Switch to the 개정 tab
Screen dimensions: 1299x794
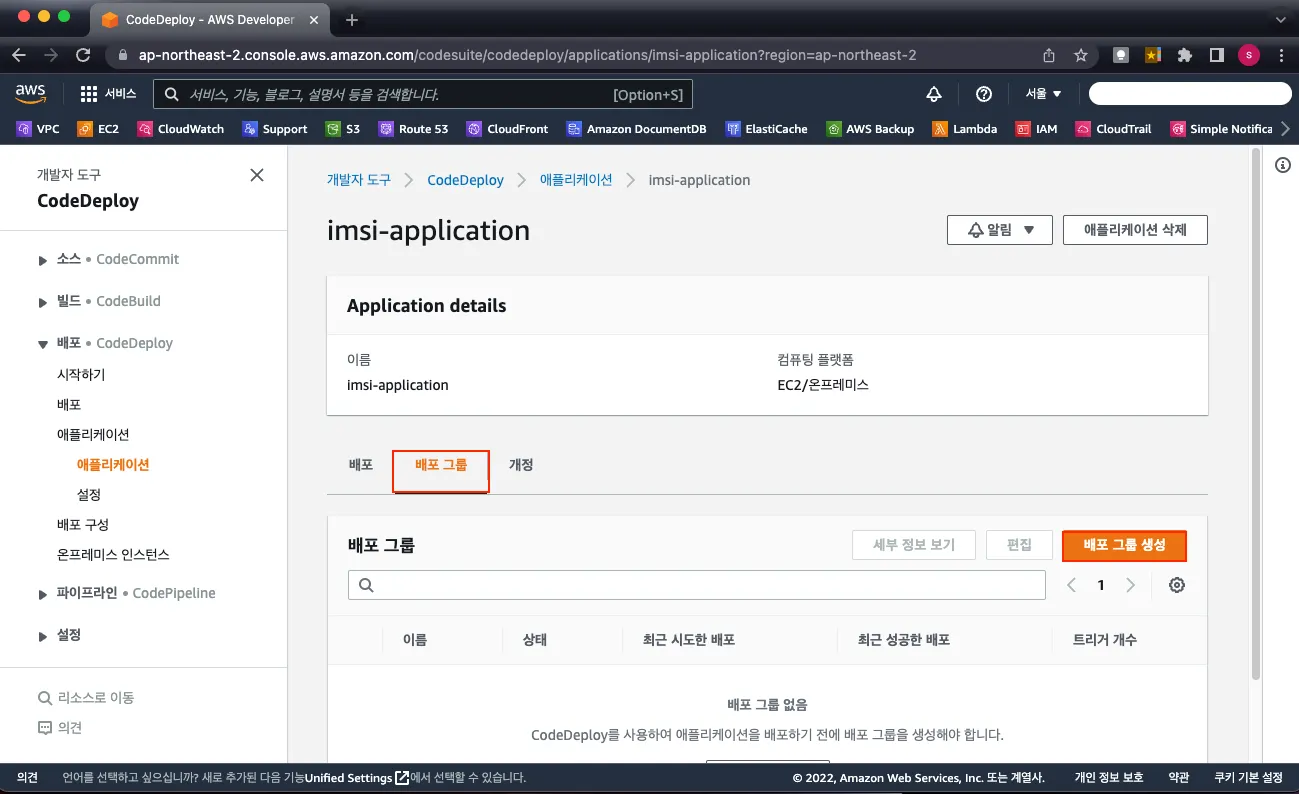tap(521, 465)
